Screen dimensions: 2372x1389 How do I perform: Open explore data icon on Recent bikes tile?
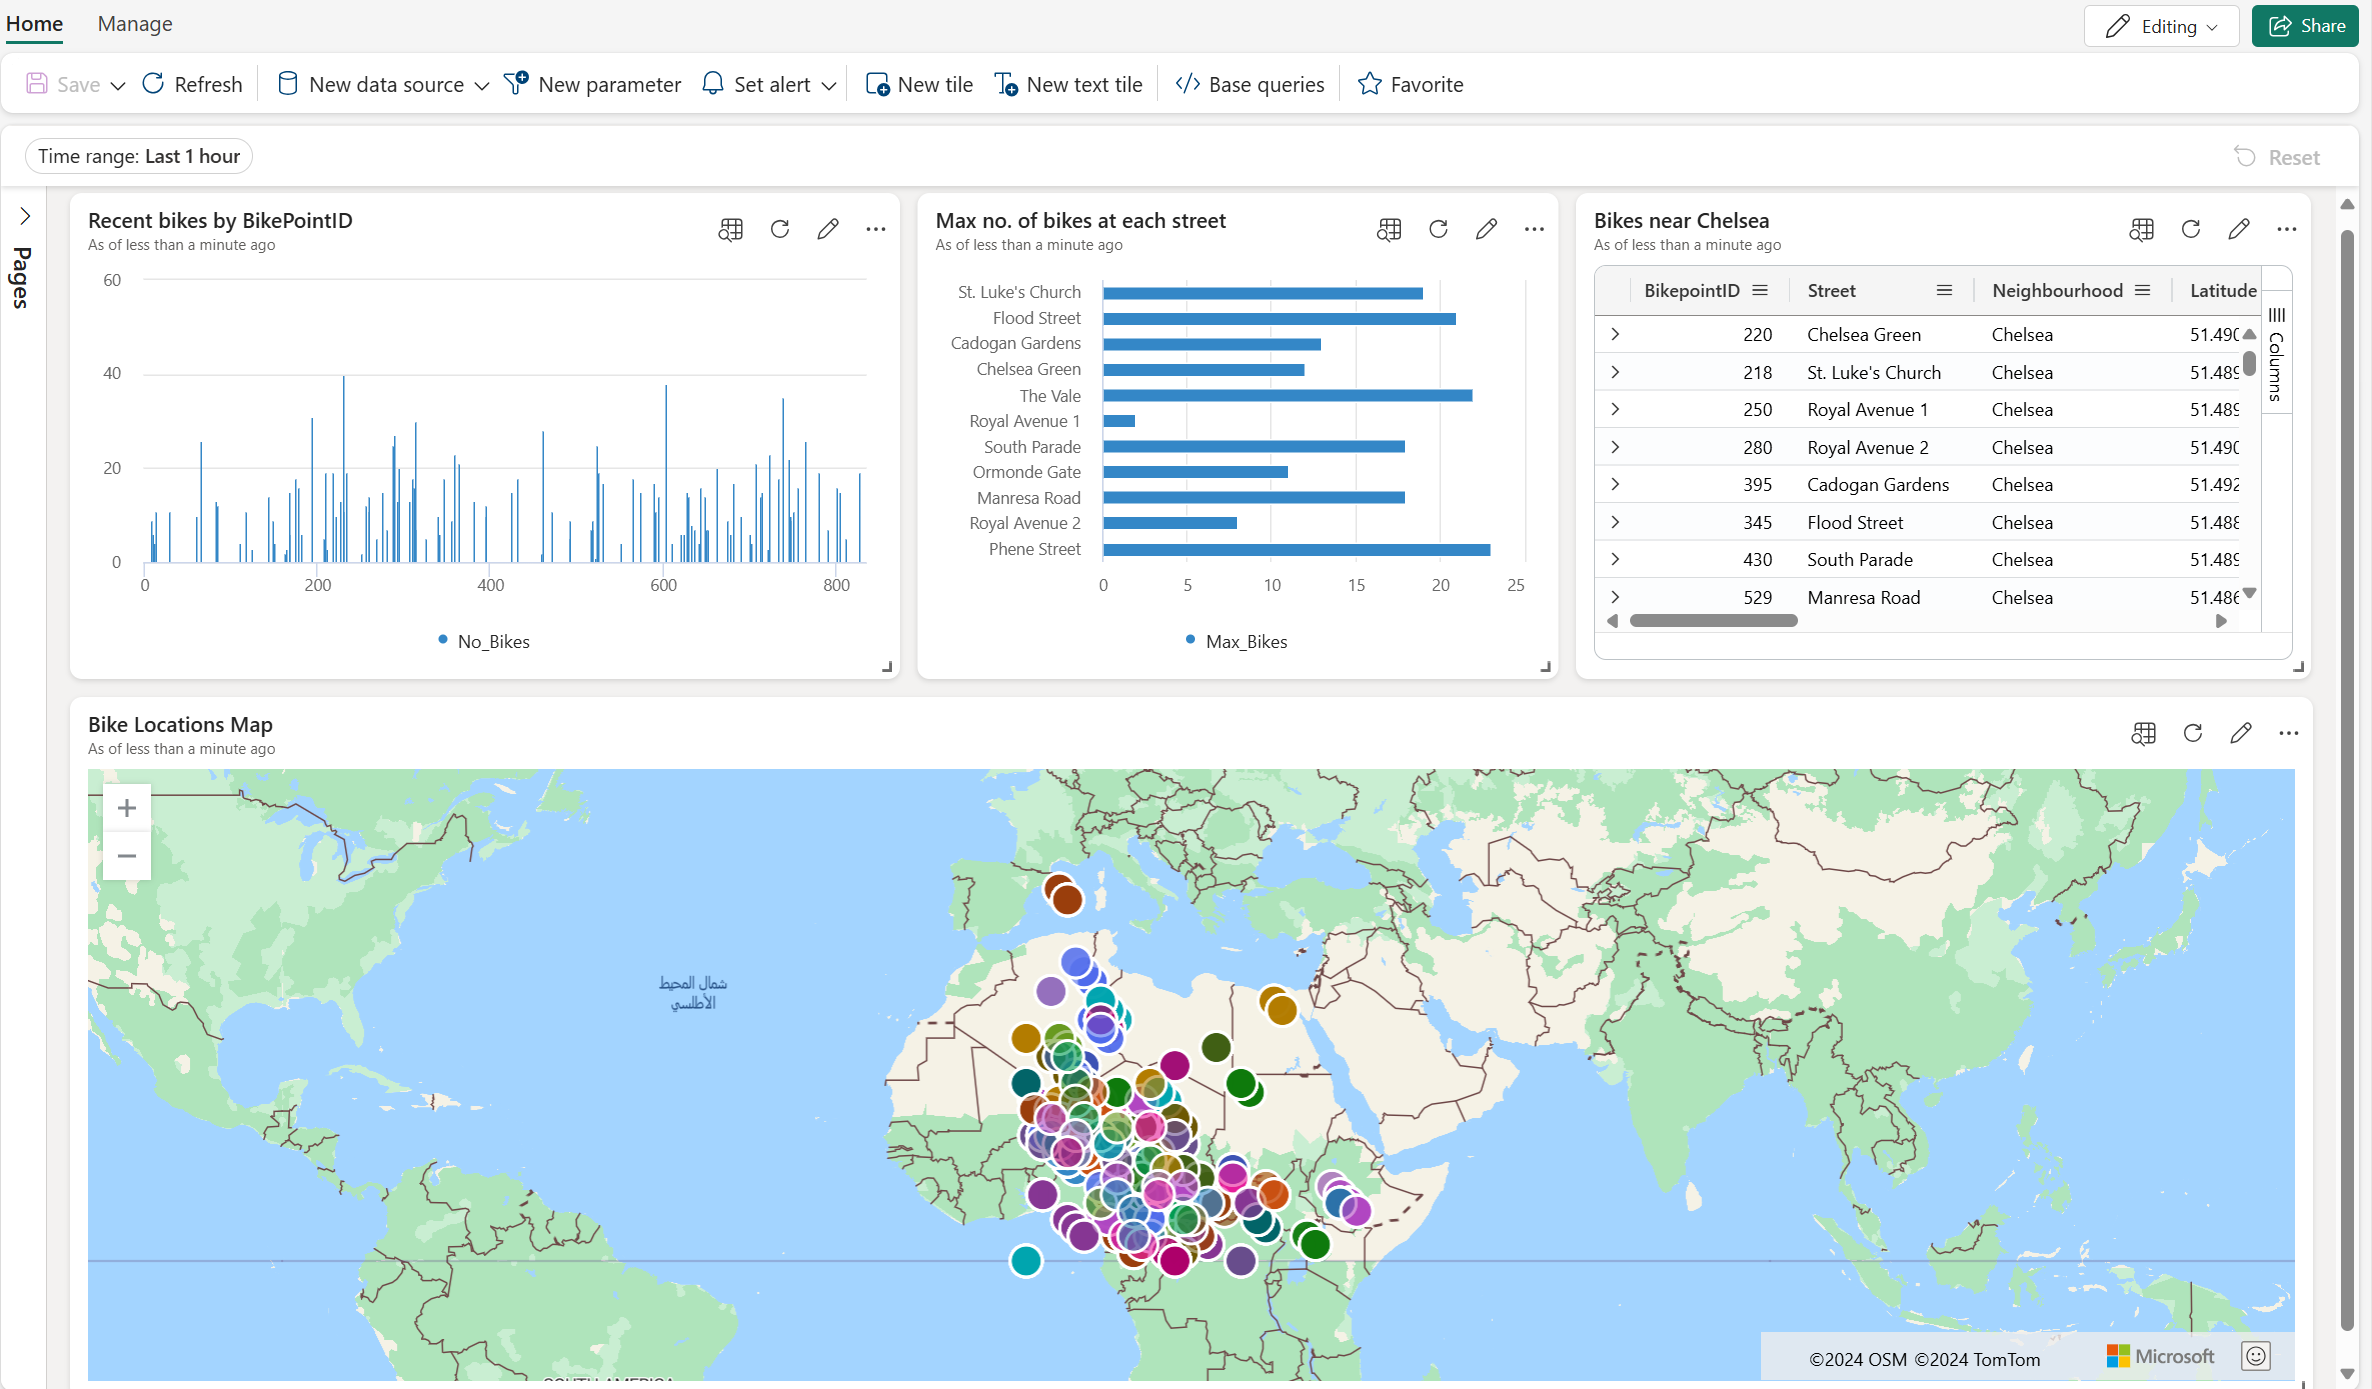click(731, 229)
